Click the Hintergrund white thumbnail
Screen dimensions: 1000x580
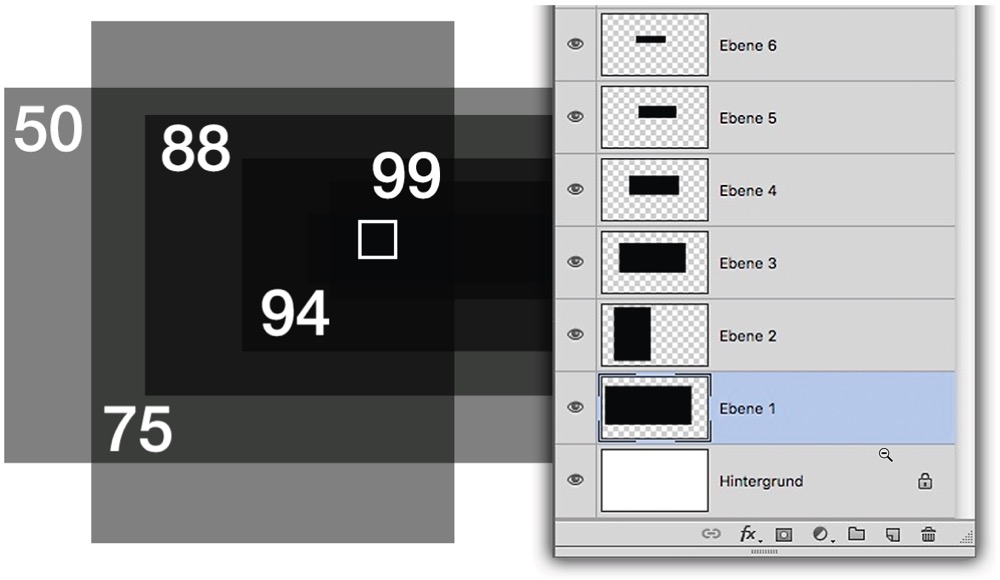(x=654, y=480)
